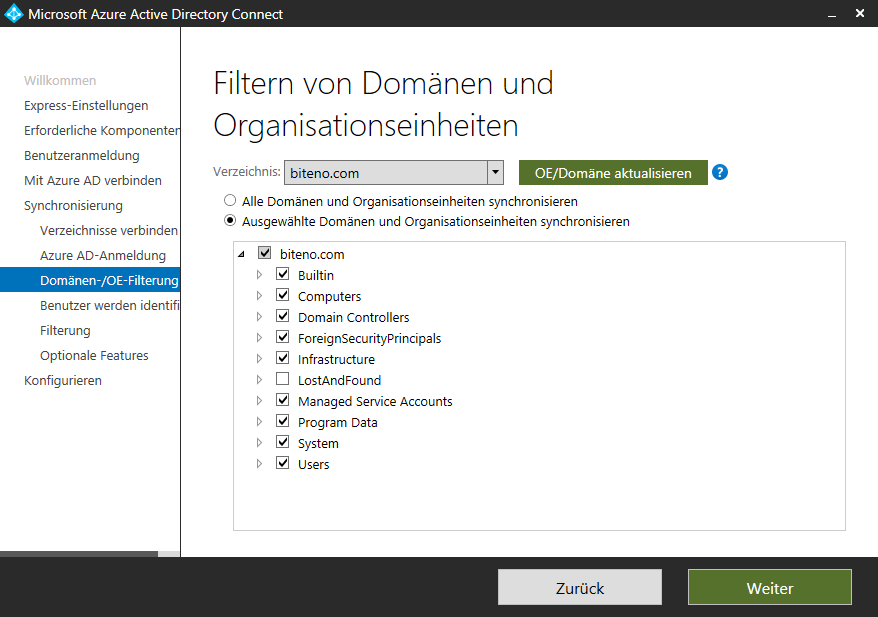Screen dimensions: 878x617
Task: Select the 'Managed Service Accounts' tree label
Action: (375, 401)
